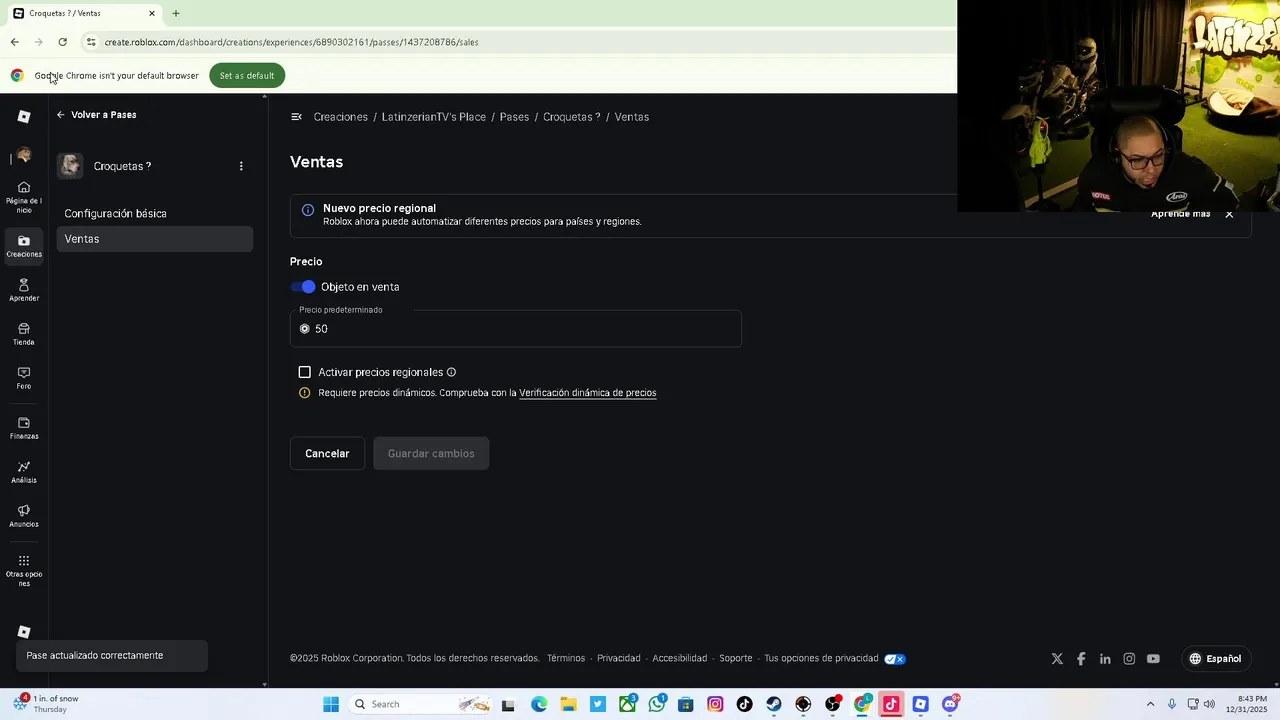1280x720 pixels.
Task: Open the Accesibilidad footer link
Action: click(680, 659)
